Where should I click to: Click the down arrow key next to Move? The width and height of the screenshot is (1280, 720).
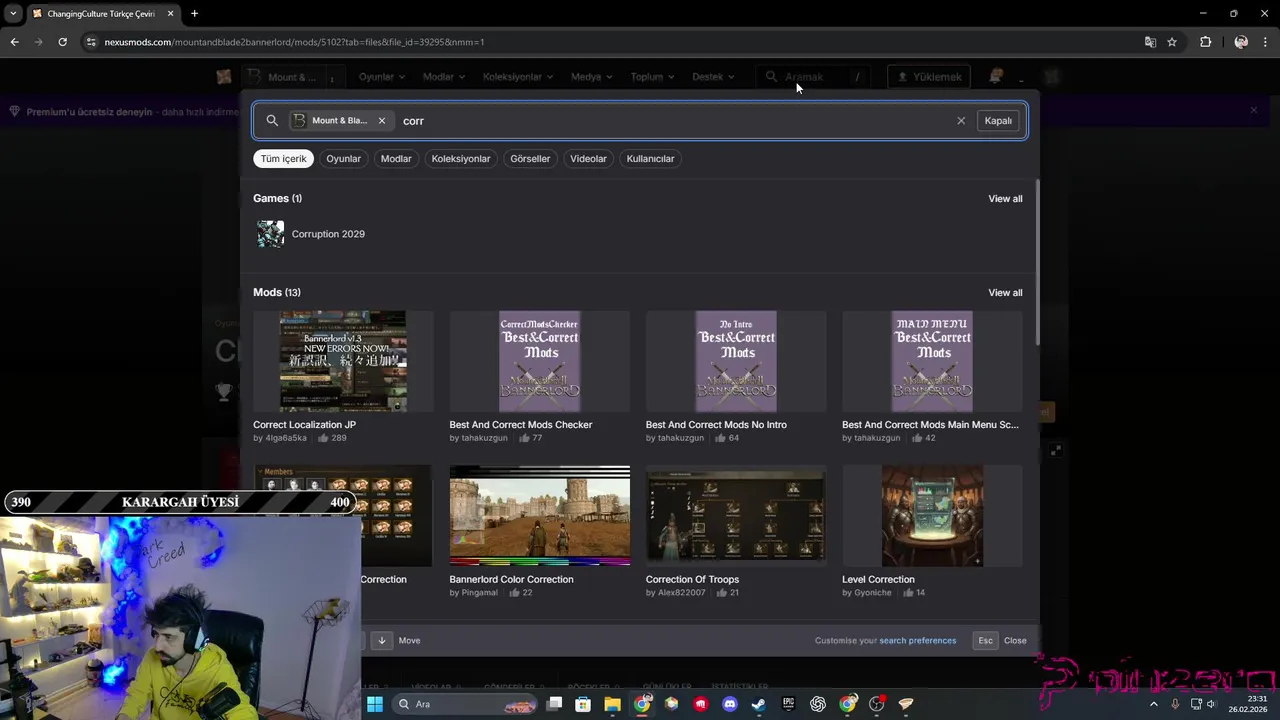(x=381, y=641)
